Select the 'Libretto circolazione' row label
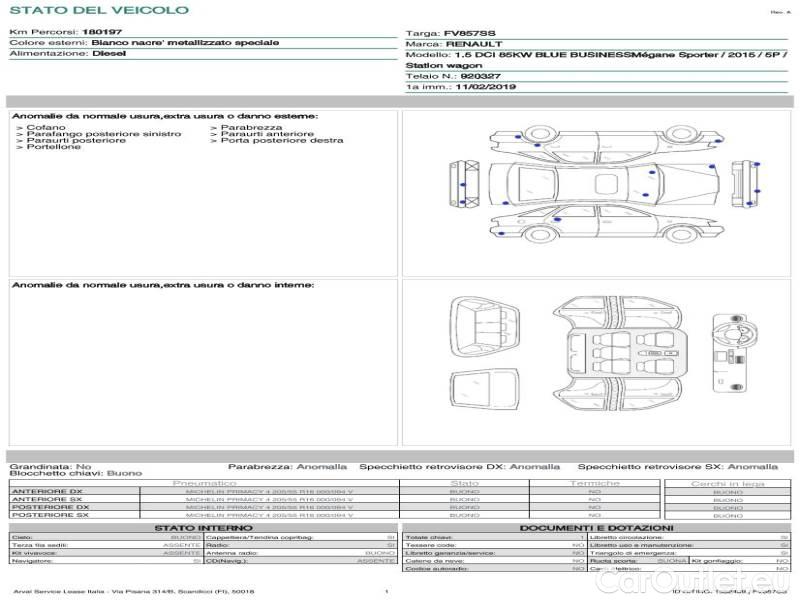Image resolution: width=800 pixels, height=600 pixels. [626, 537]
